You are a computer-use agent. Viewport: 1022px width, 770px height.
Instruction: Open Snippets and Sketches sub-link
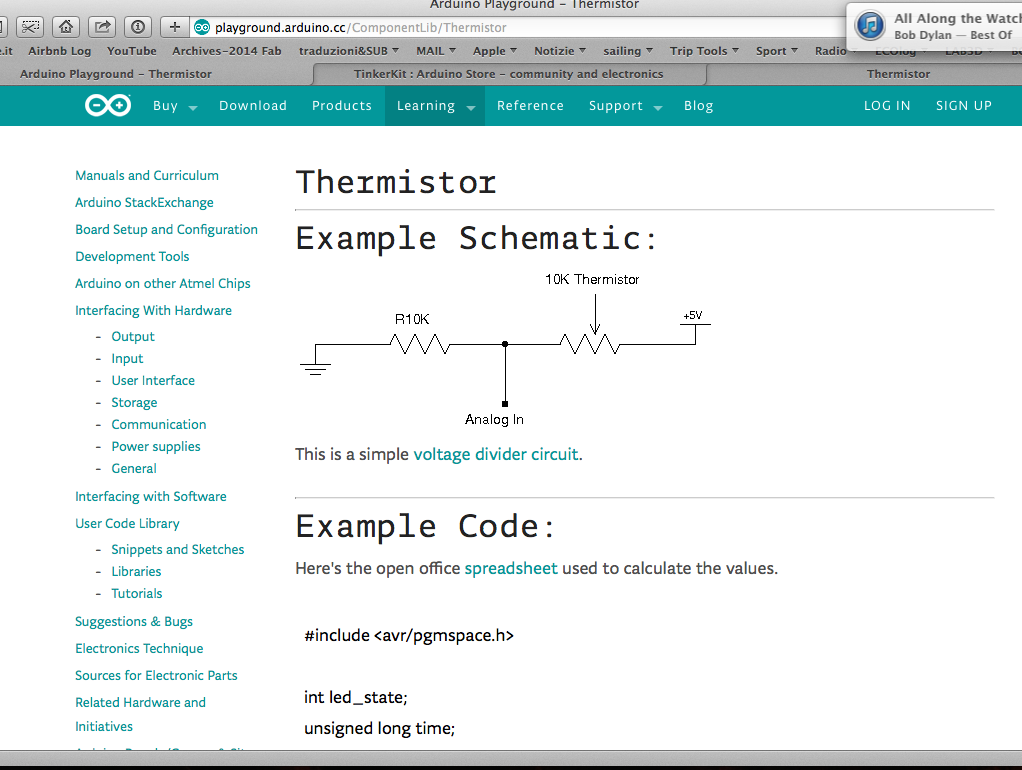point(177,550)
